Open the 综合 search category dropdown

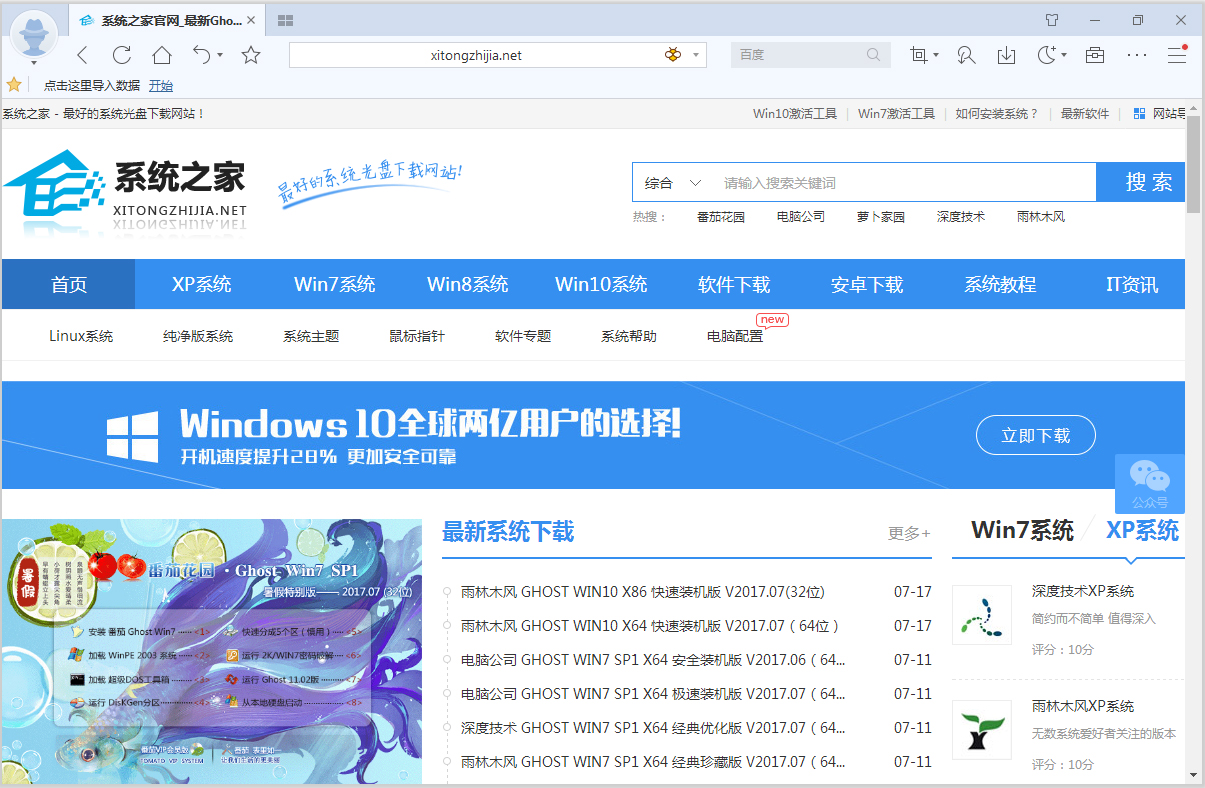[674, 183]
